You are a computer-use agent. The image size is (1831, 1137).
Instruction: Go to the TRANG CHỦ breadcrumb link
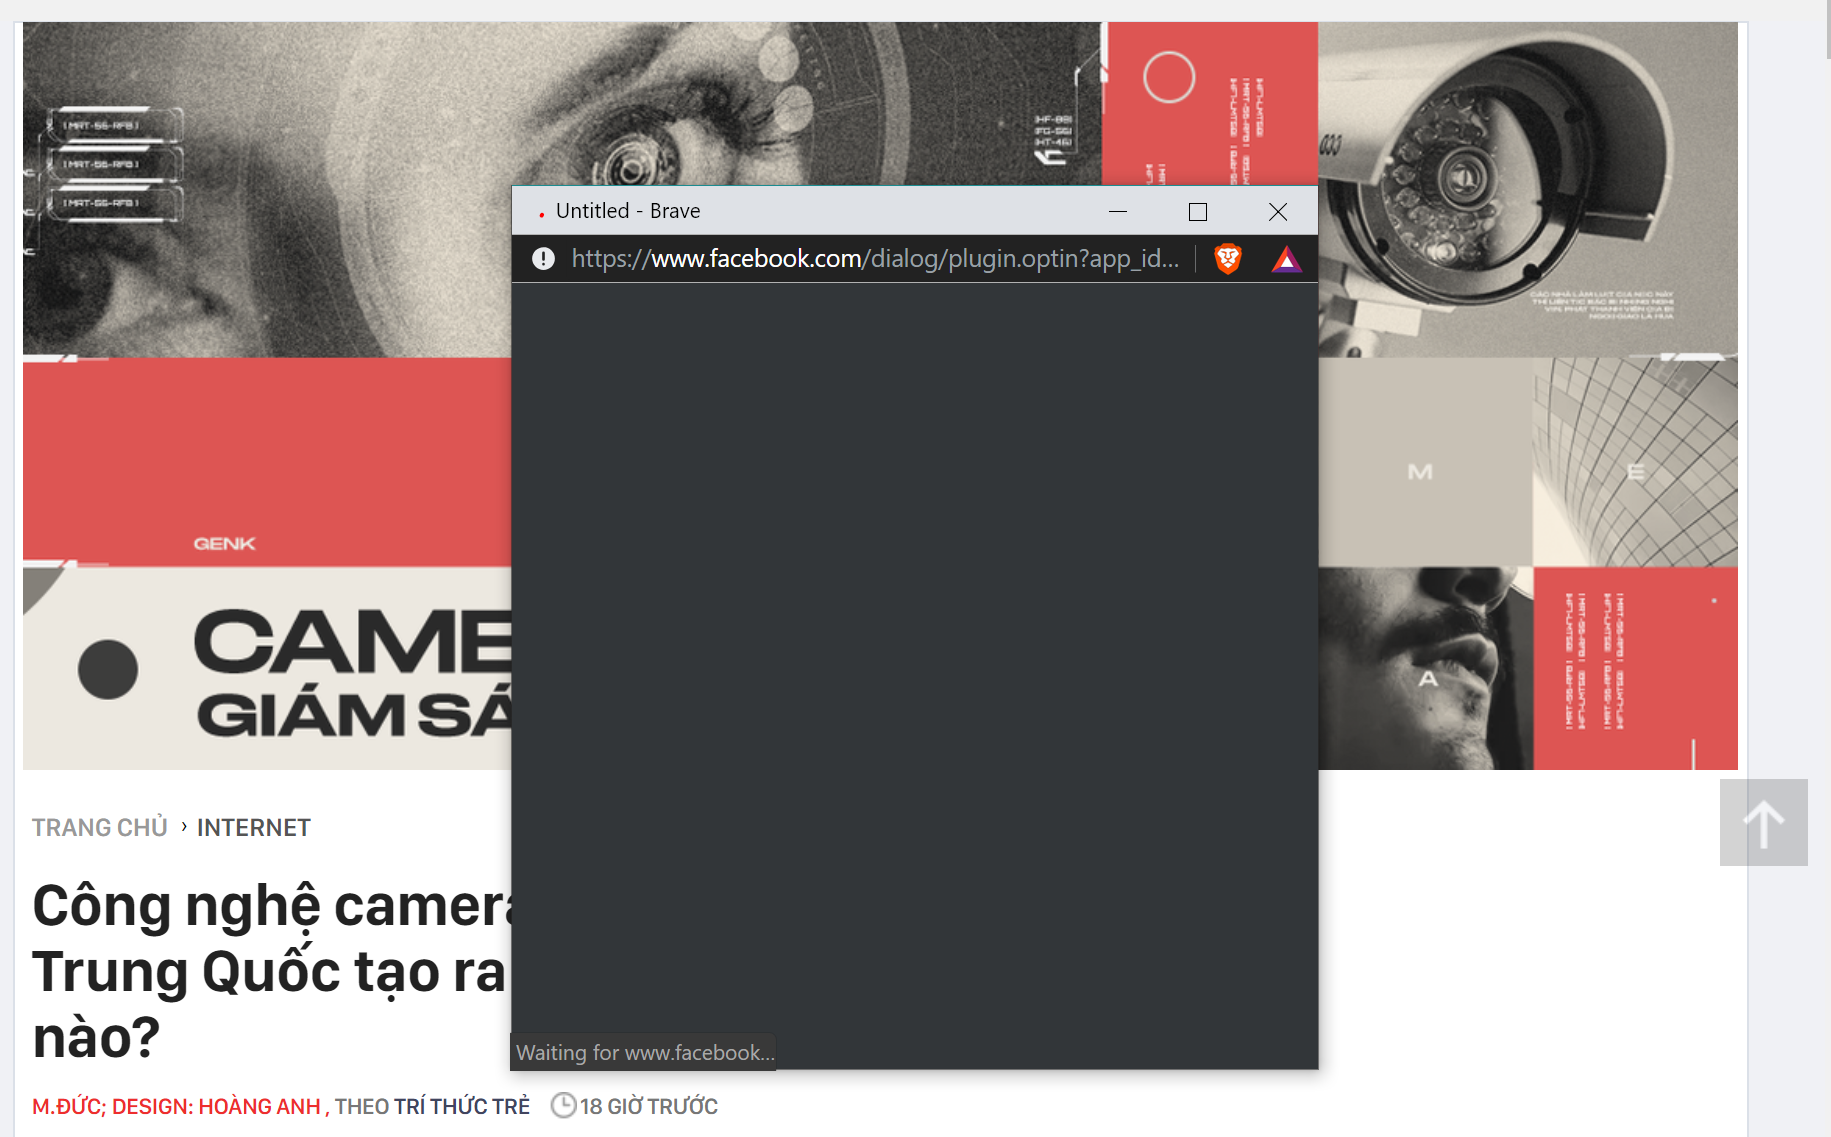click(x=100, y=828)
